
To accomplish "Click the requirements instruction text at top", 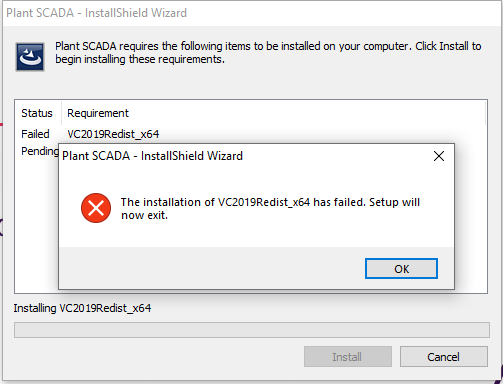I will click(x=268, y=52).
